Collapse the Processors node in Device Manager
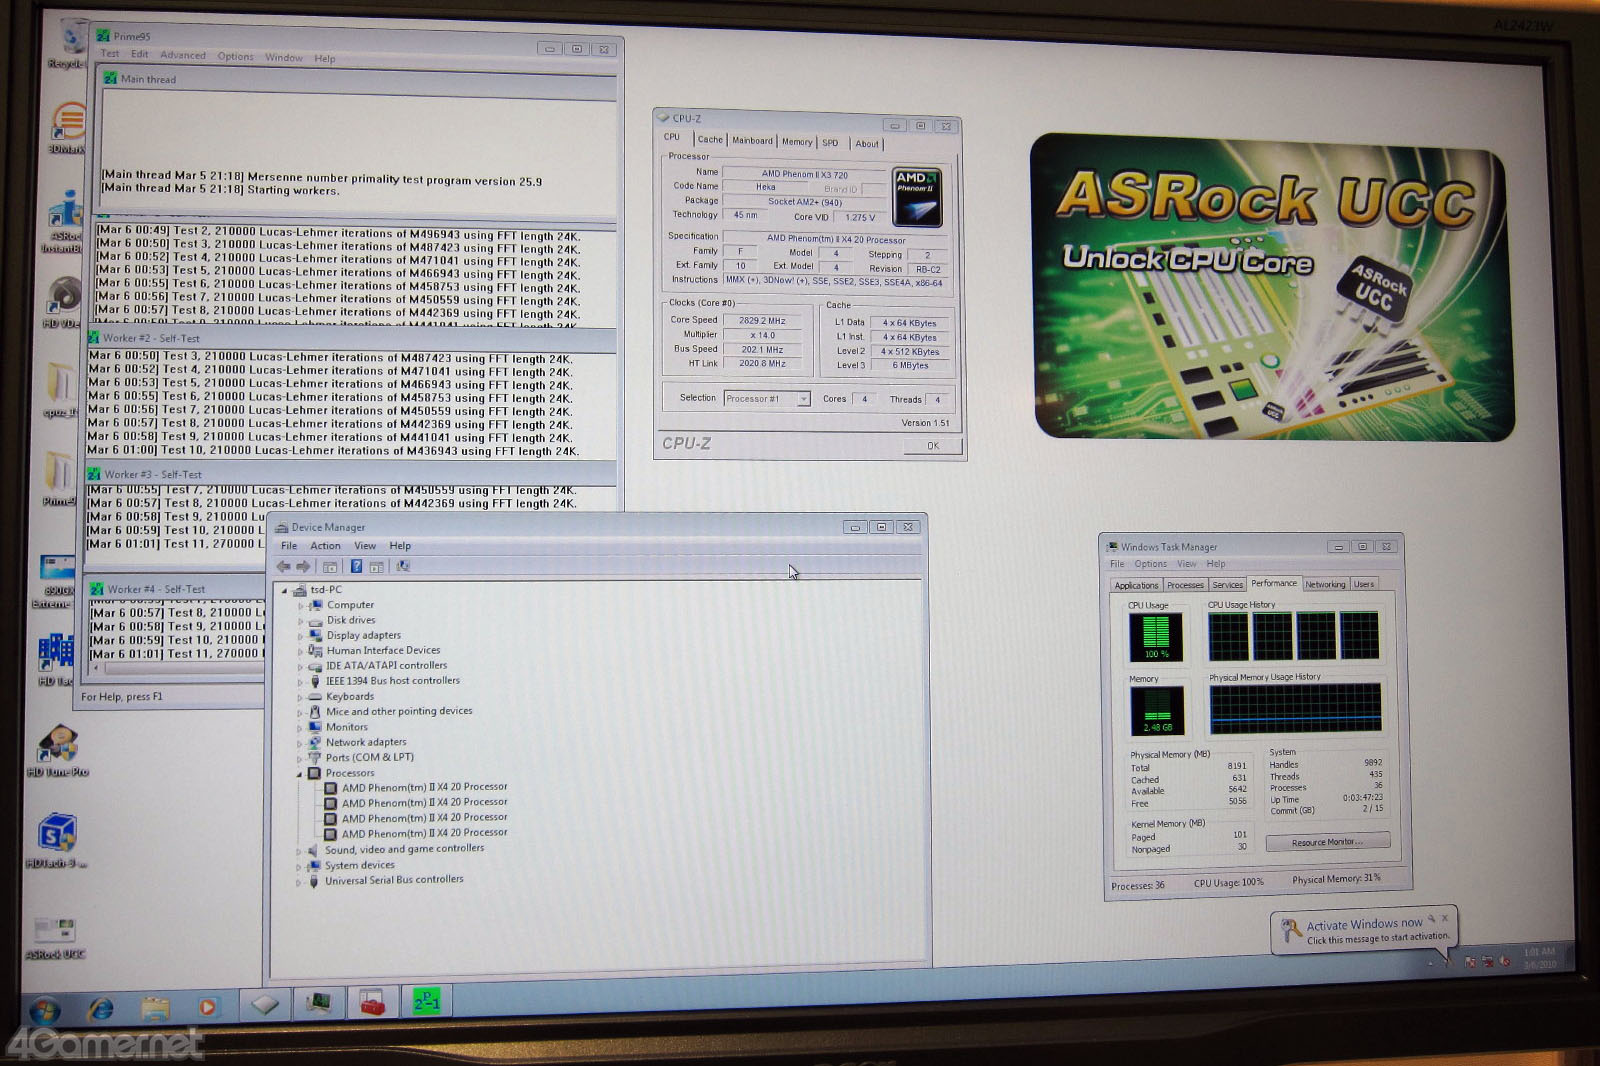Screen dimensions: 1600x1066 pos(299,774)
